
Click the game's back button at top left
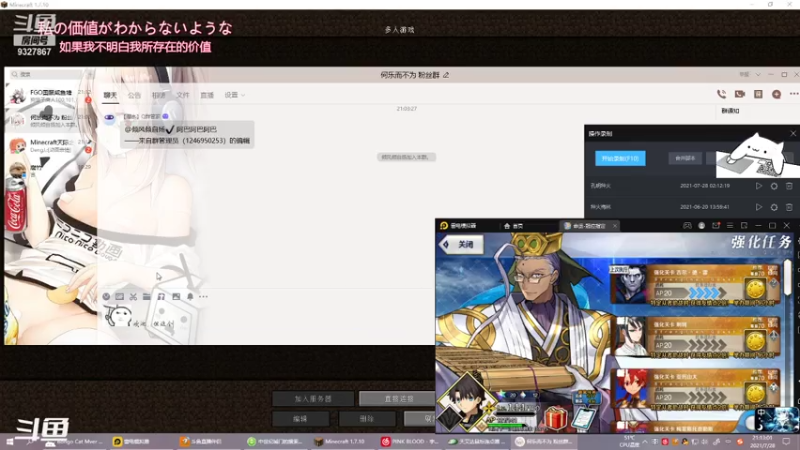[x=461, y=244]
